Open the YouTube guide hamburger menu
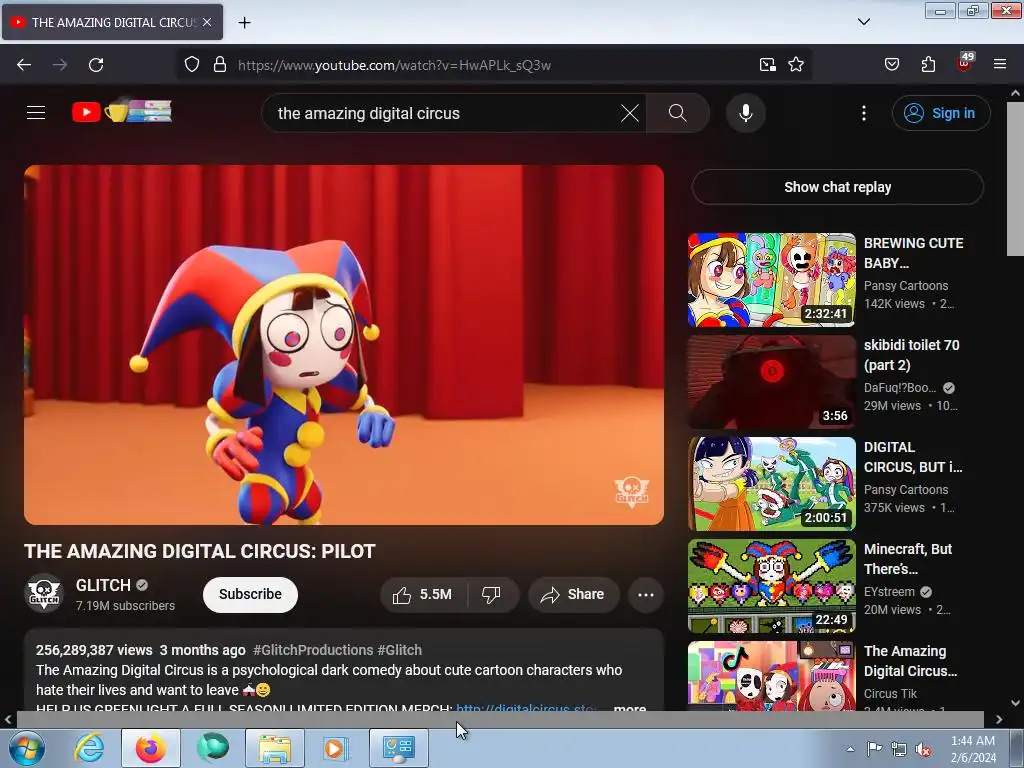Viewport: 1024px width, 768px height. click(36, 113)
